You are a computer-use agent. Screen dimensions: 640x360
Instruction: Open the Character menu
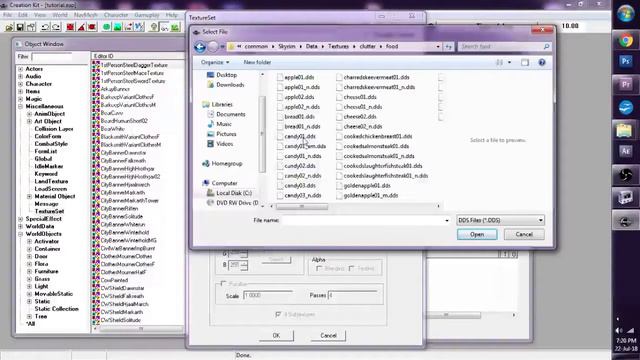(116, 15)
